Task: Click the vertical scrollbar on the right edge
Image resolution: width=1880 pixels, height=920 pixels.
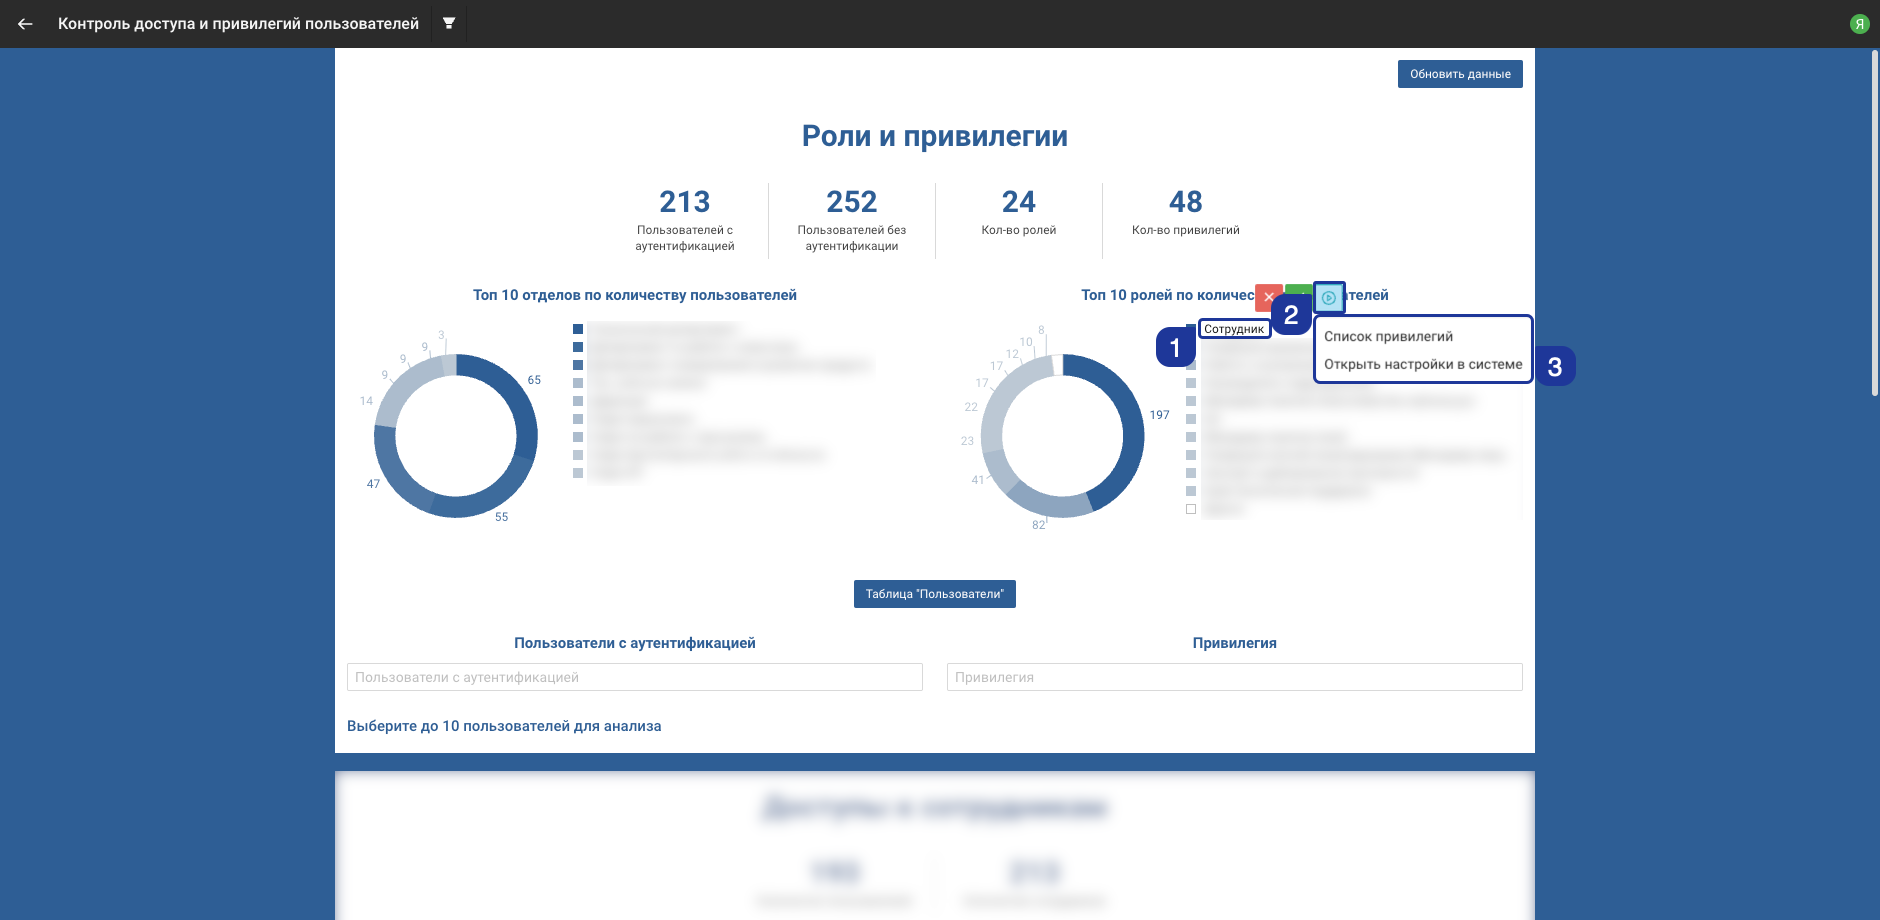Action: pyautogui.click(x=1874, y=224)
